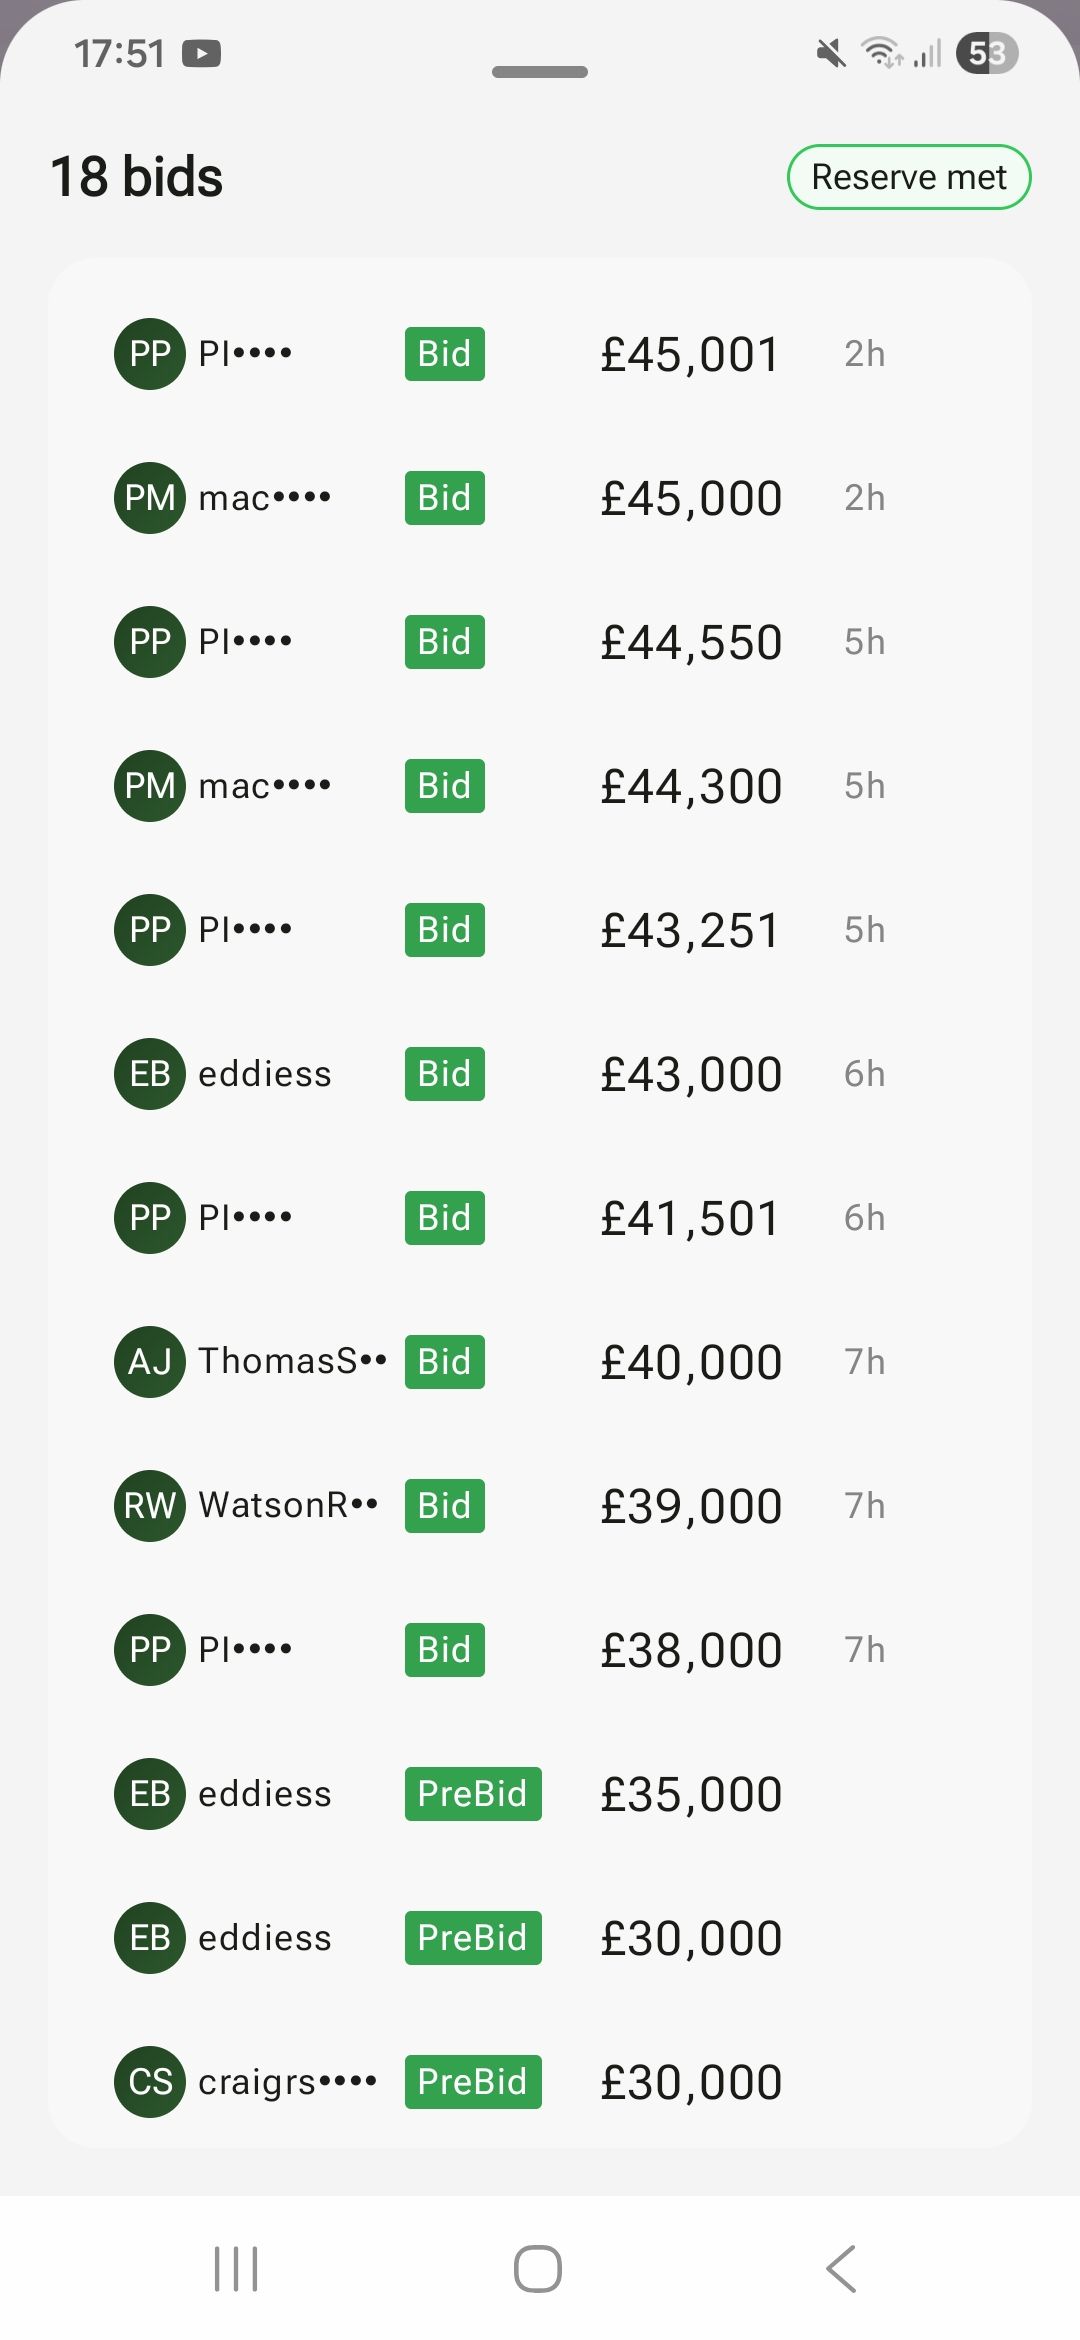Tap the PreBid tag next to £35,000

473,1794
